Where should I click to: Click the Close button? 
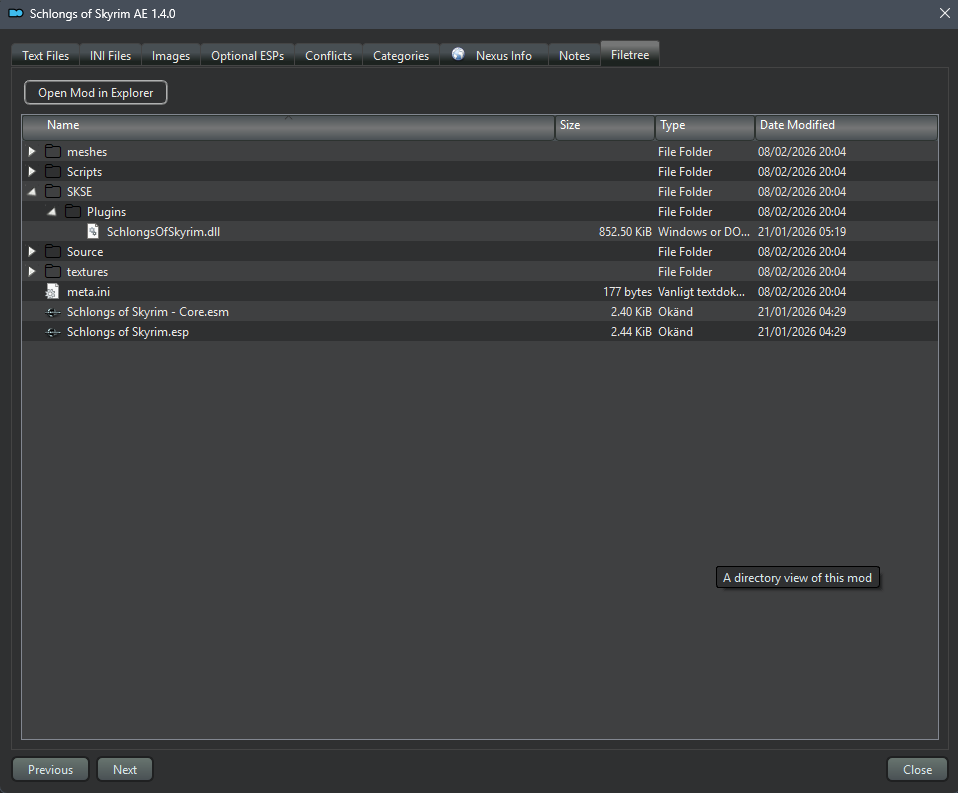(918, 770)
